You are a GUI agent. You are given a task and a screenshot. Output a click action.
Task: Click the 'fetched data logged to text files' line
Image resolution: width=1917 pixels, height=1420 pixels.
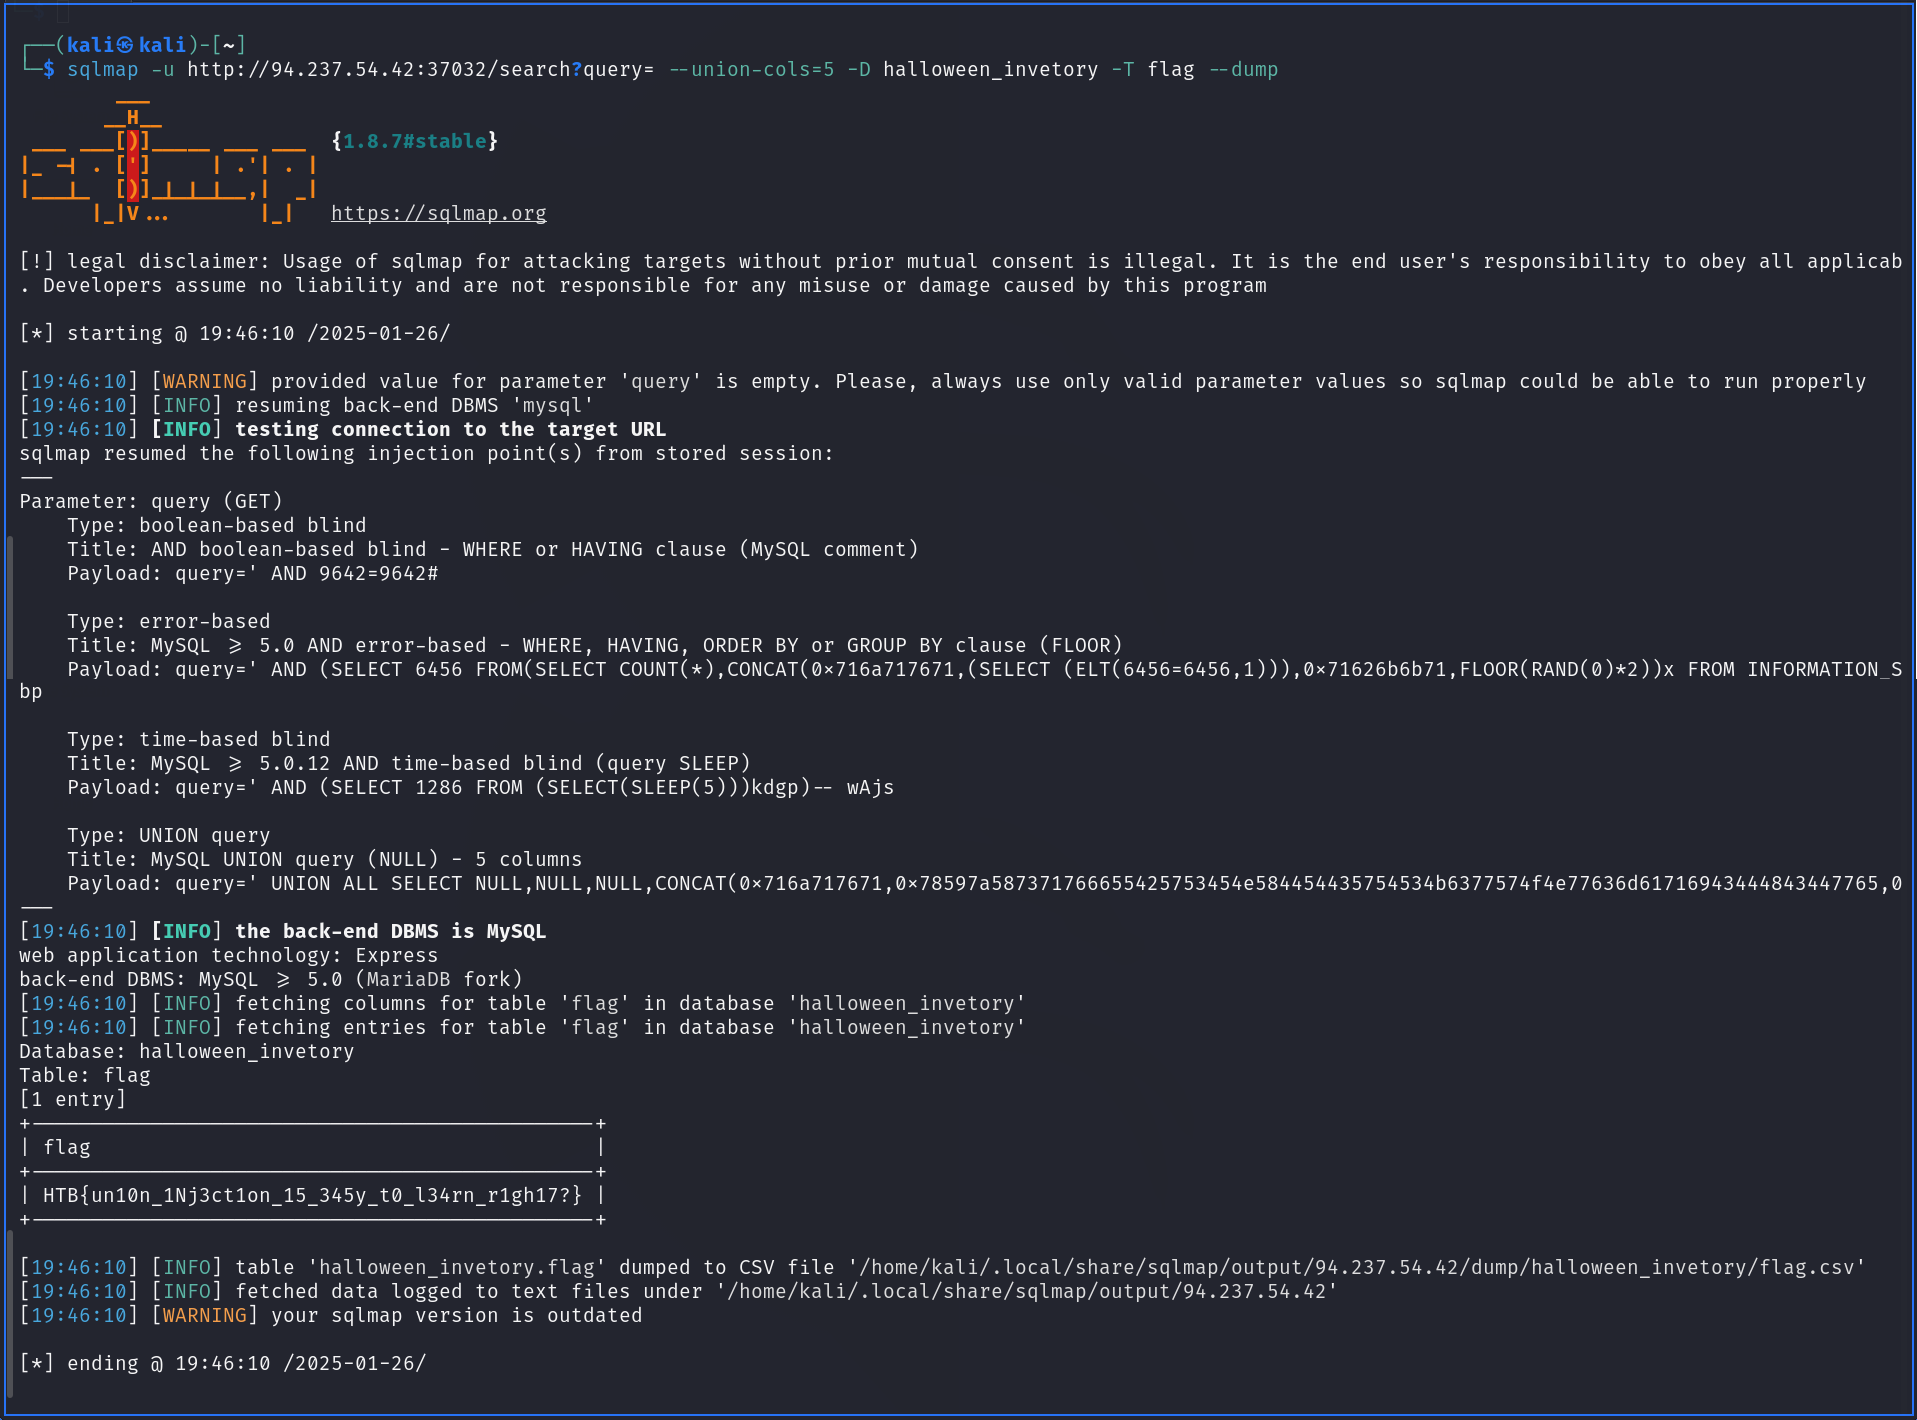click(x=679, y=1291)
